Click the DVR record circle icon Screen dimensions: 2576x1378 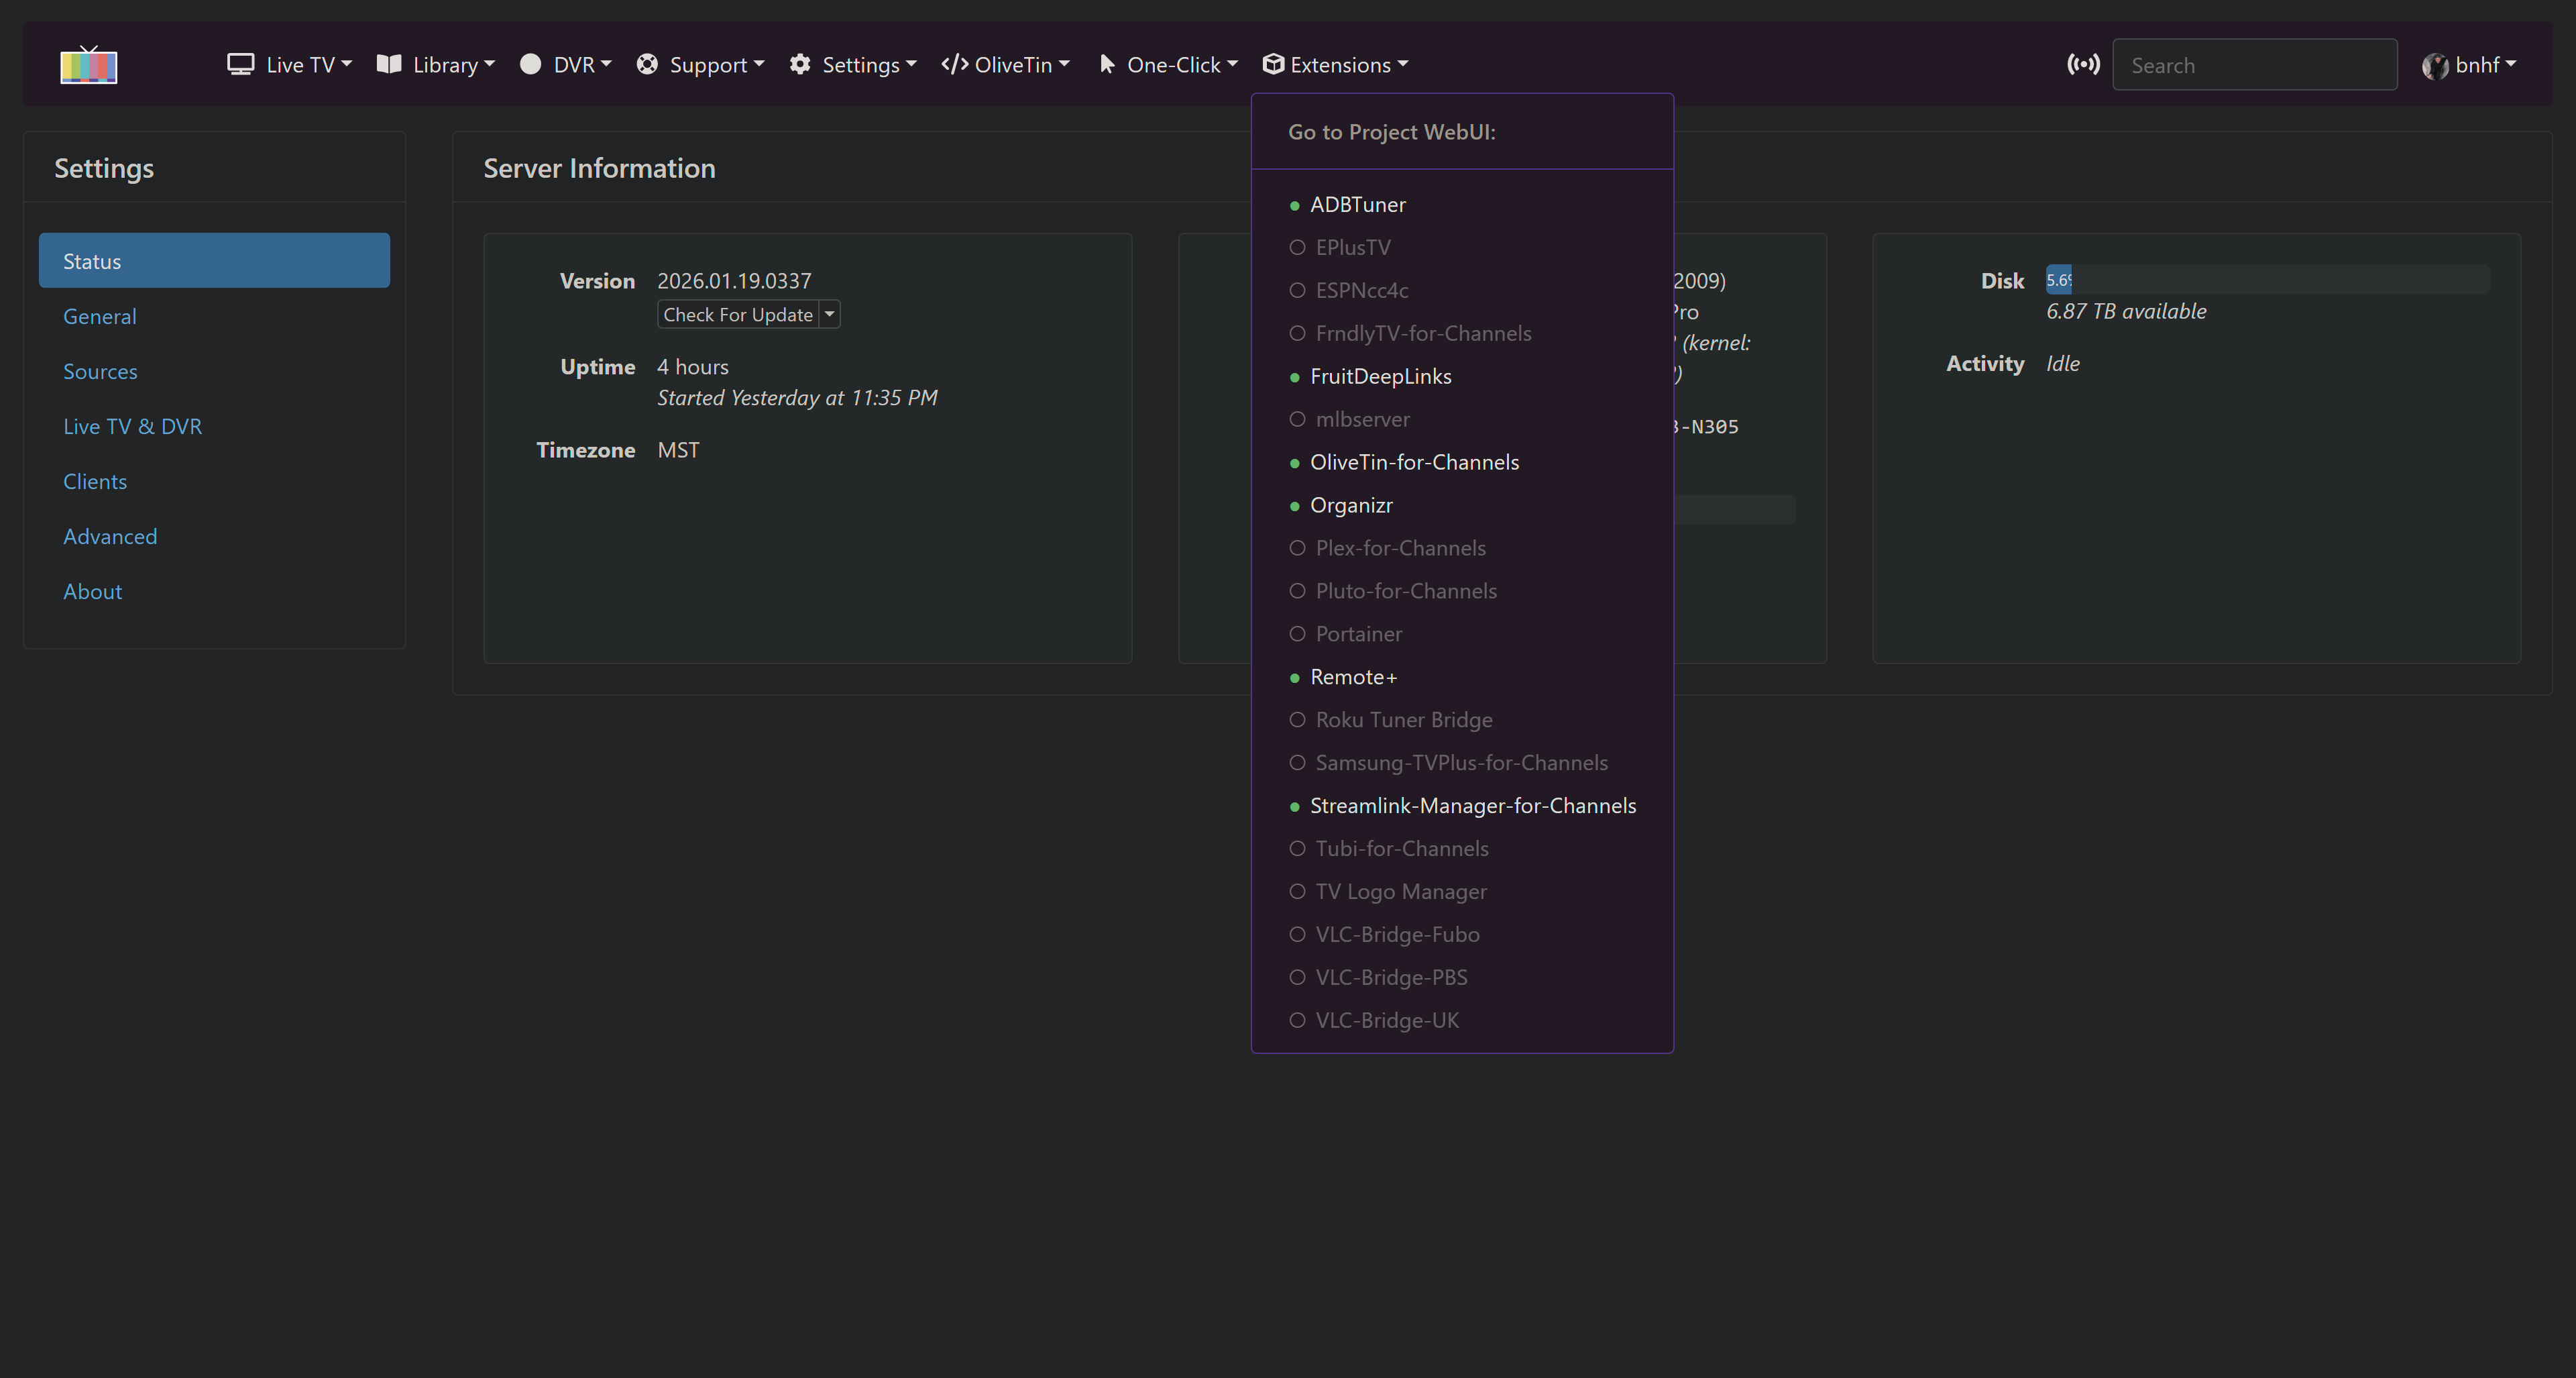coord(531,65)
